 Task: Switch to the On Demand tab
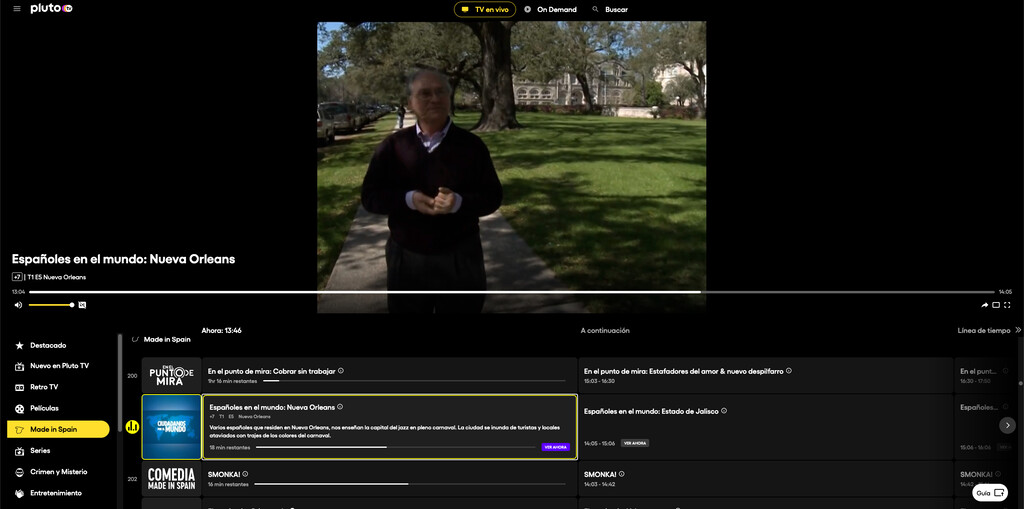[549, 10]
